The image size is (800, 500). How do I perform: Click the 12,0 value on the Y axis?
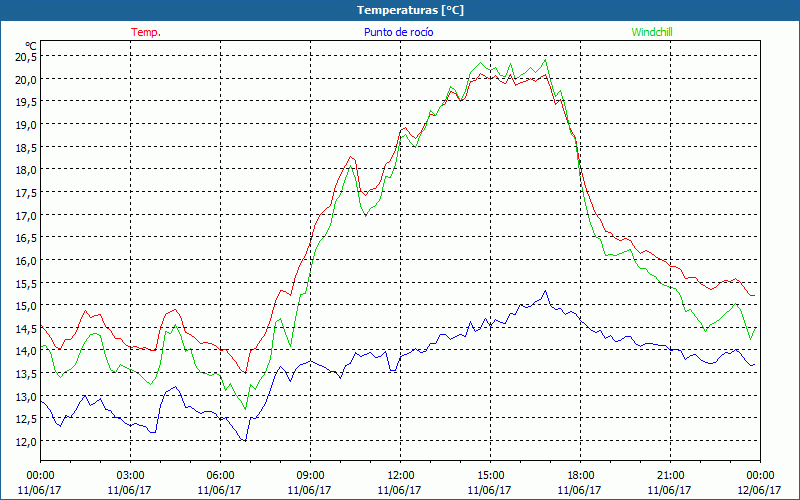click(26, 441)
